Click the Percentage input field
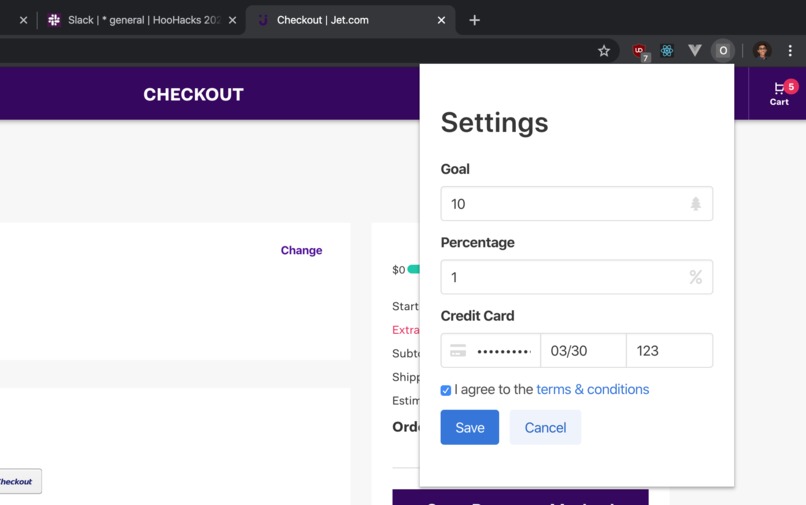 576,277
